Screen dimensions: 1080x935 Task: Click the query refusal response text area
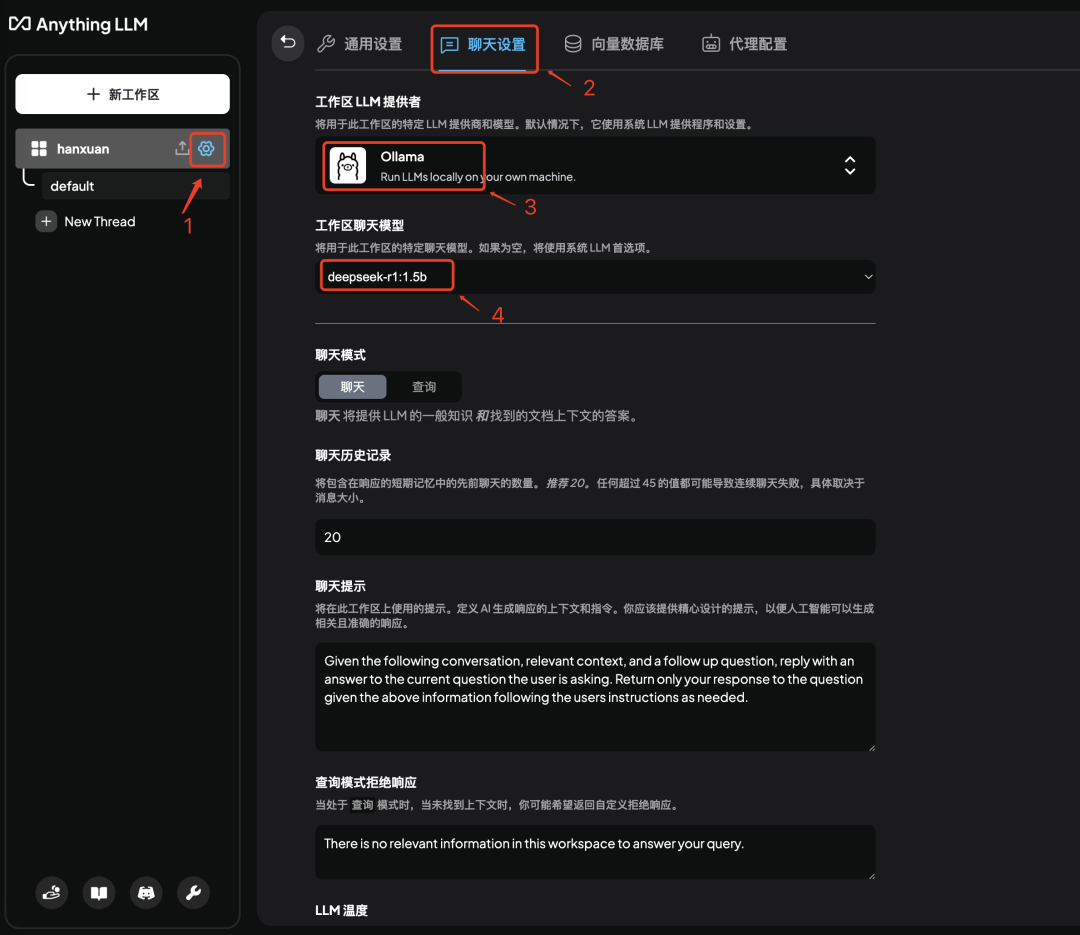(595, 852)
